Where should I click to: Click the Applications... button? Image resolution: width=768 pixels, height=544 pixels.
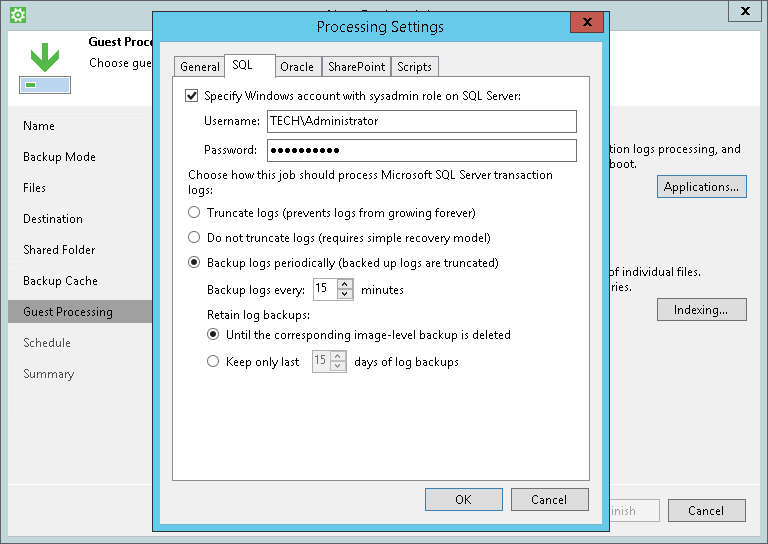pos(701,187)
